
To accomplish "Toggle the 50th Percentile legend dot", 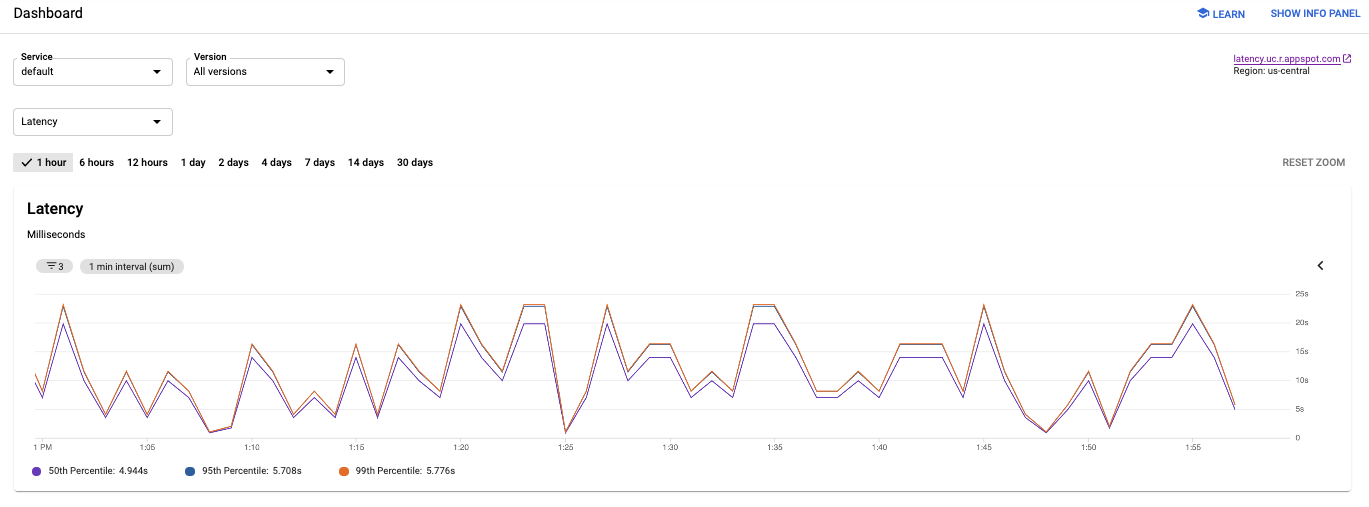I will [x=37, y=470].
